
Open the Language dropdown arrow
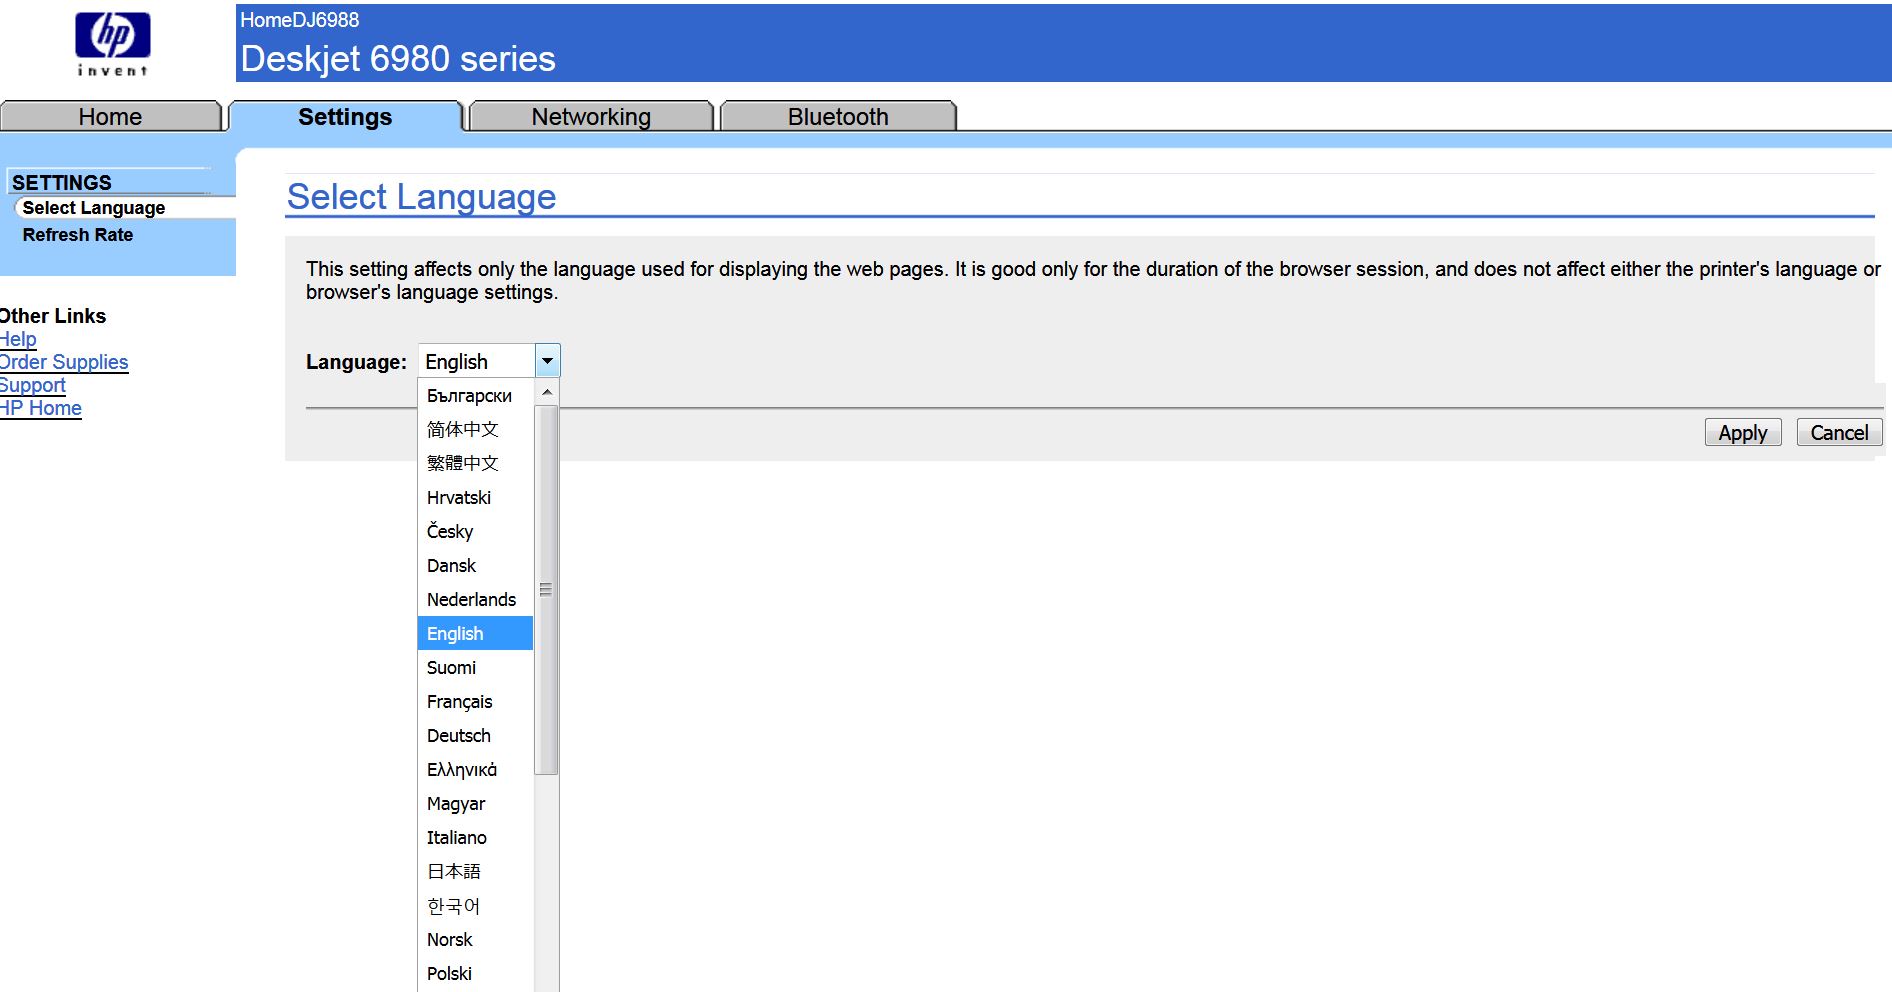coord(548,361)
